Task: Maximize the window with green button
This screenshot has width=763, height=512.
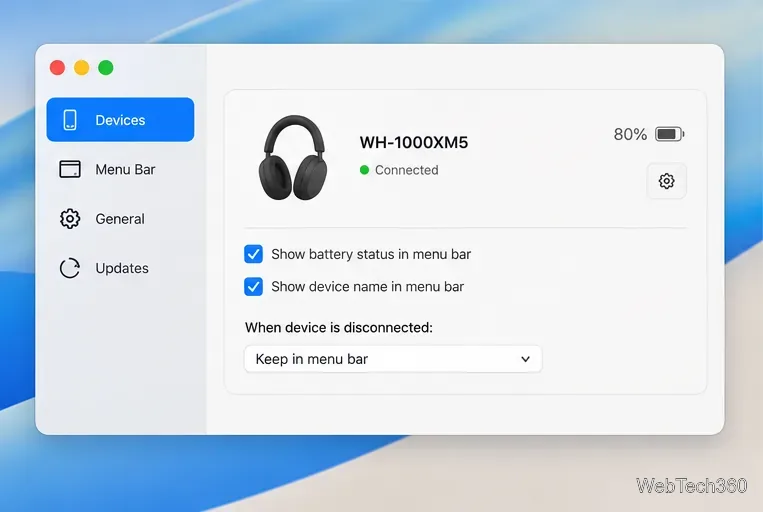Action: tap(106, 68)
